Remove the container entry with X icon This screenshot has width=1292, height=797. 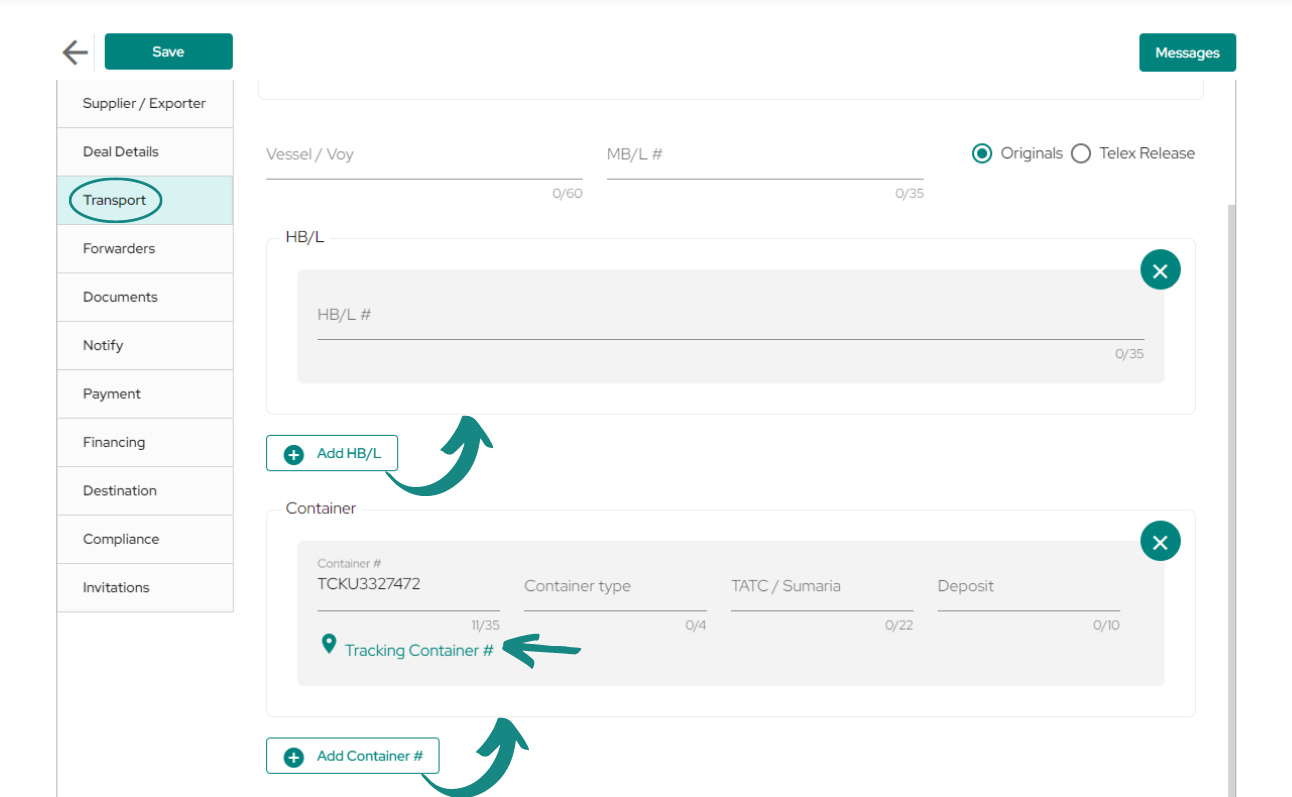pos(1160,541)
